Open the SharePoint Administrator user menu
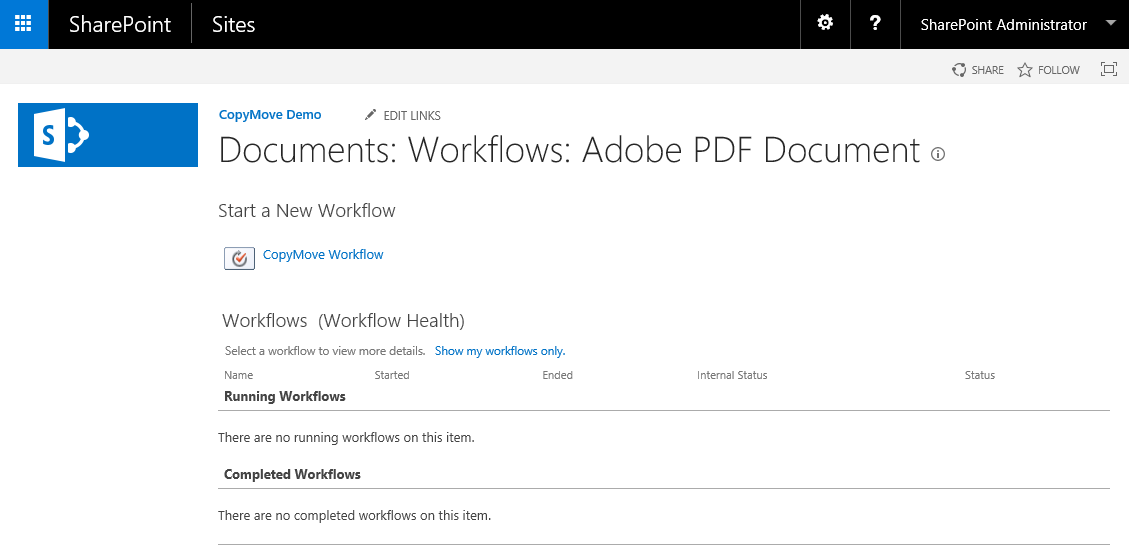 pyautogui.click(x=1004, y=24)
